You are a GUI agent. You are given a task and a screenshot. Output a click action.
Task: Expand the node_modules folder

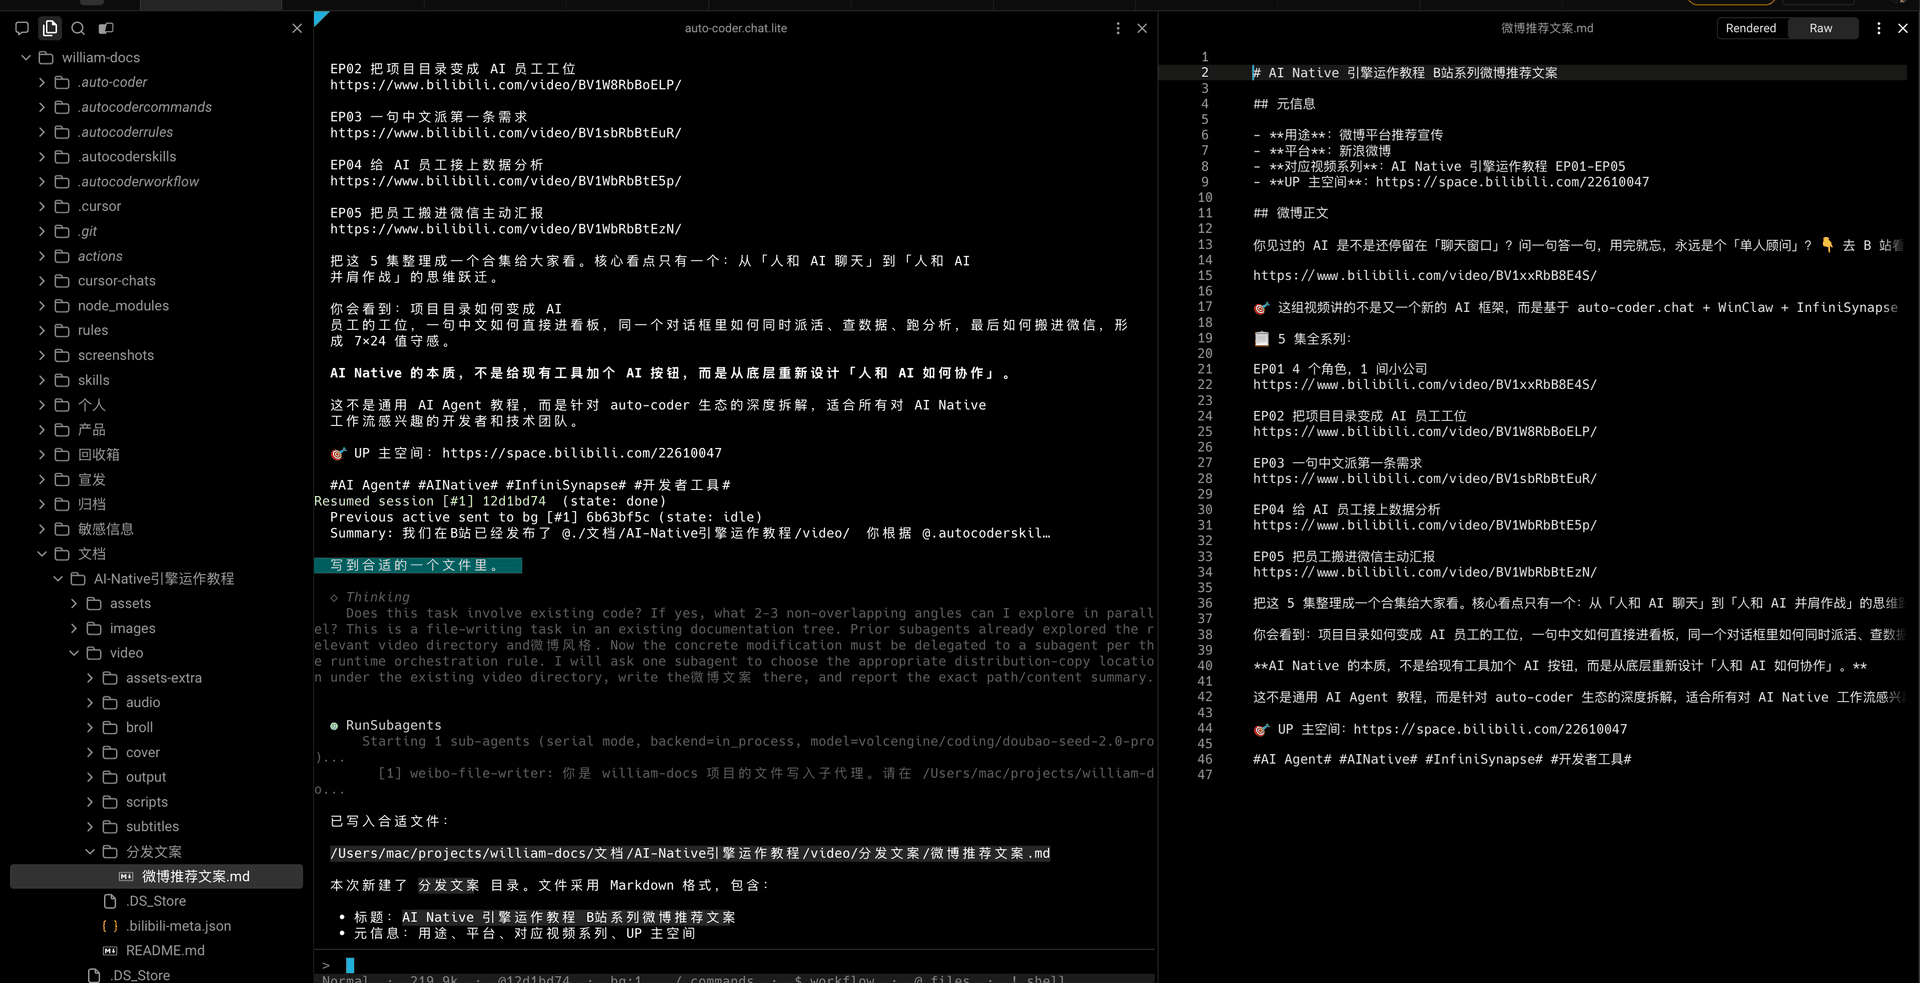click(x=42, y=305)
